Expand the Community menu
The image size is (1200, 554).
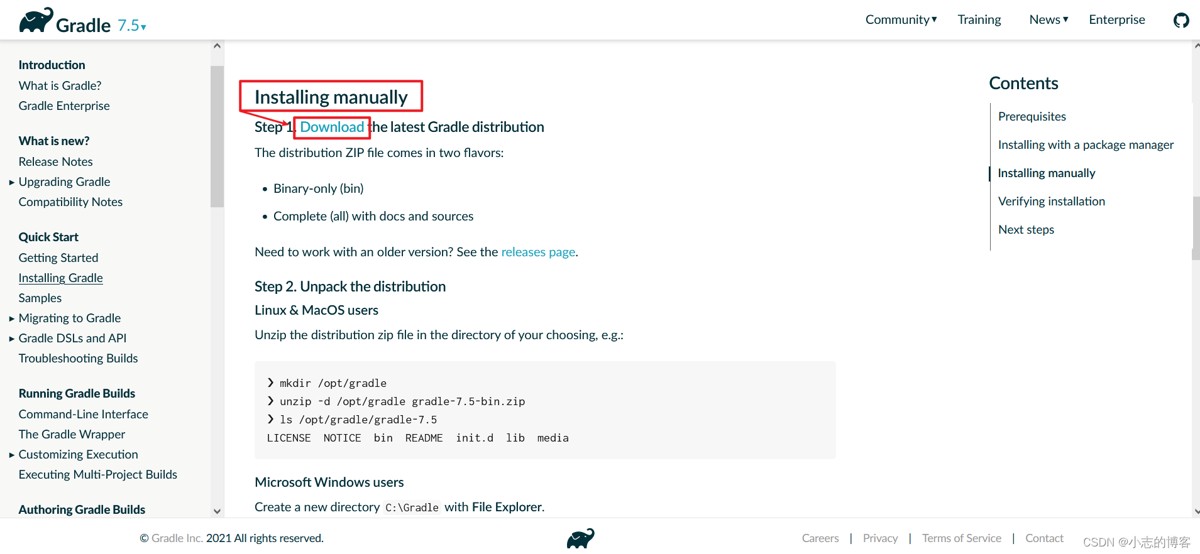(901, 19)
